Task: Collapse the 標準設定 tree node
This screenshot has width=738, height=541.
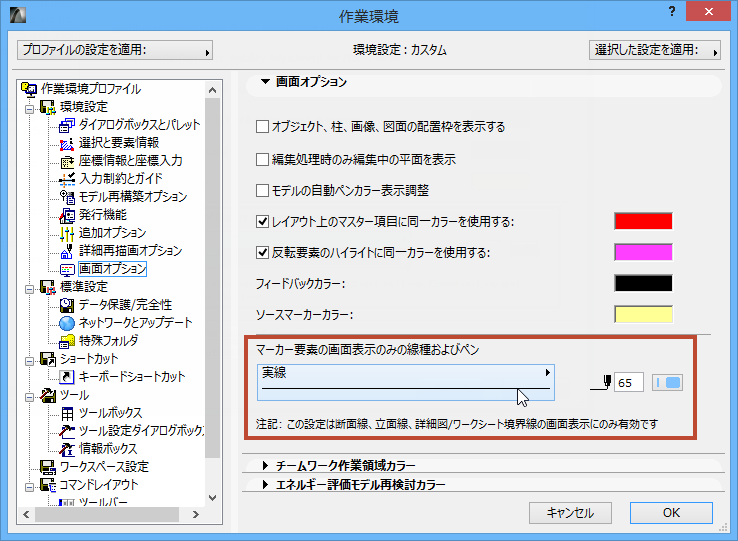Action: 30,289
